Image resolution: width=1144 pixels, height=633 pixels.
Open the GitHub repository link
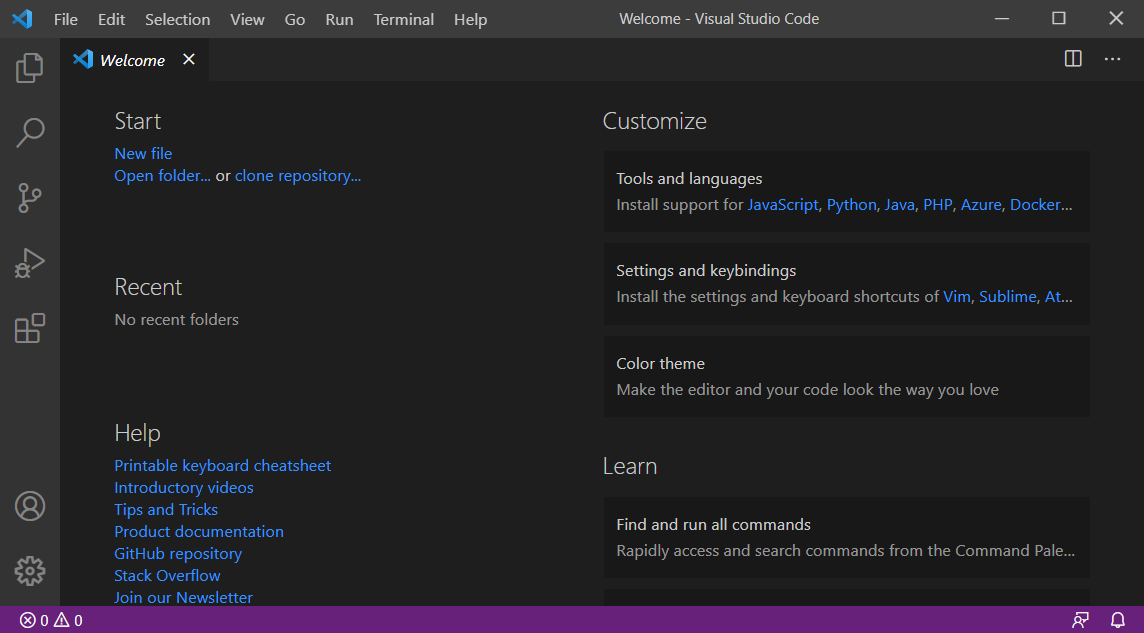click(x=178, y=554)
